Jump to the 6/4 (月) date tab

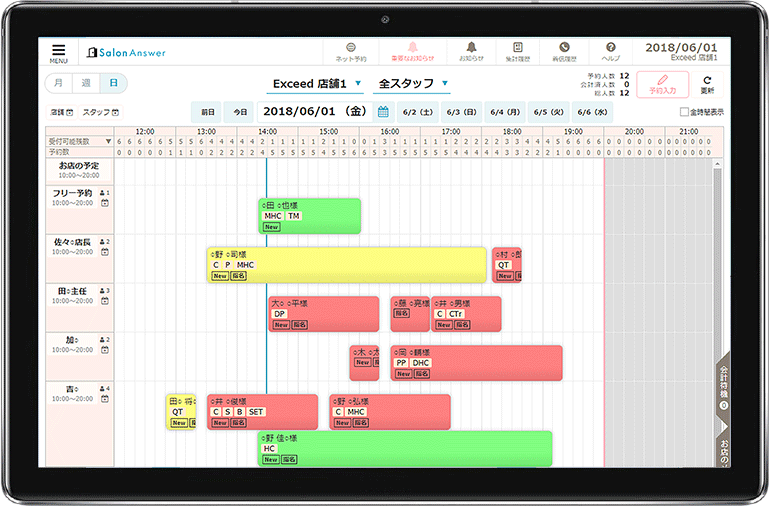(x=505, y=112)
